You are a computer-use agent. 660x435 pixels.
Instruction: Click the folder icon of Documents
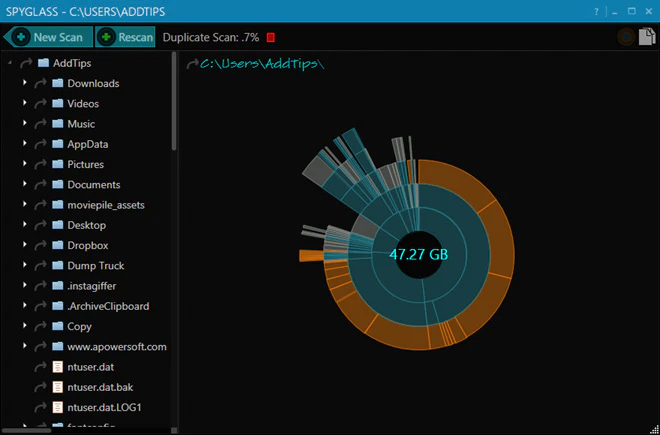(58, 184)
